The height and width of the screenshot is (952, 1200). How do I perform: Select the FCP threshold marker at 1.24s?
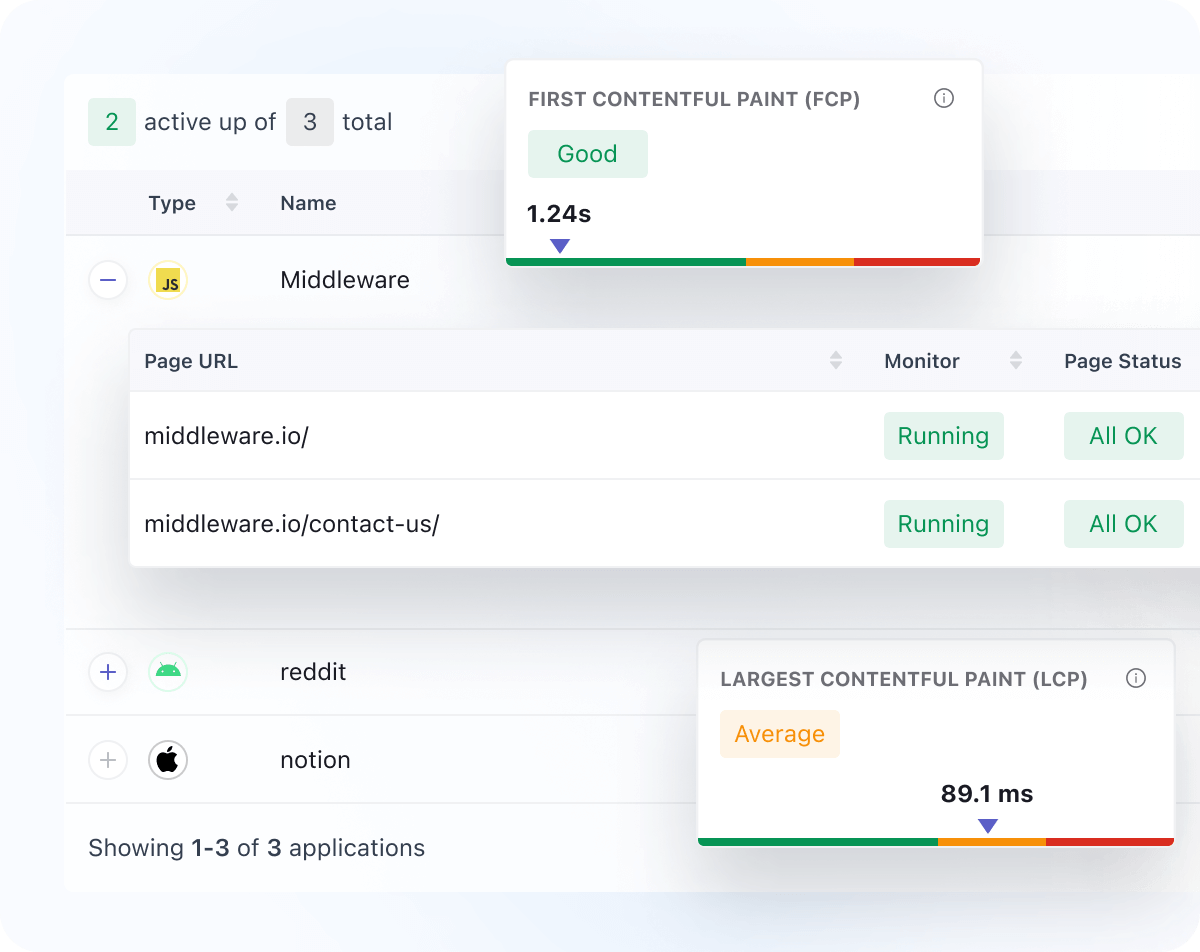tap(561, 245)
